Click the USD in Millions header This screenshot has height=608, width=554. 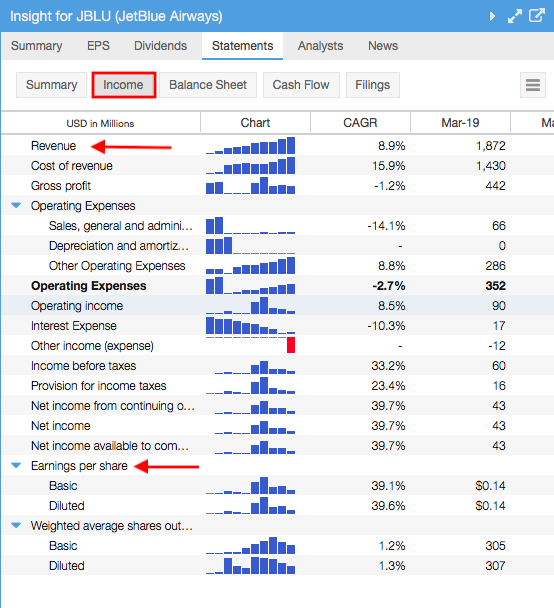pyautogui.click(x=100, y=123)
